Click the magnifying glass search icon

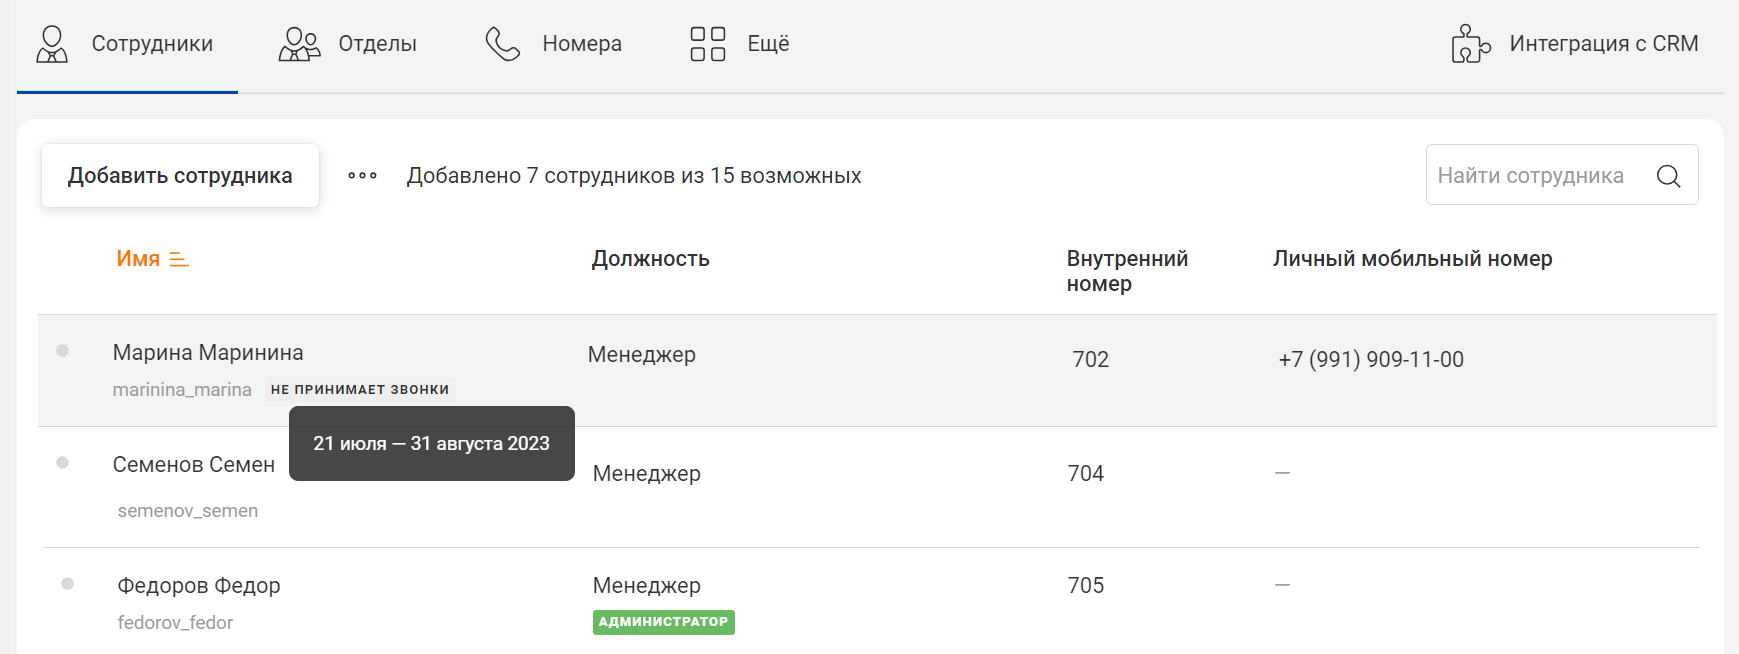tap(1668, 176)
